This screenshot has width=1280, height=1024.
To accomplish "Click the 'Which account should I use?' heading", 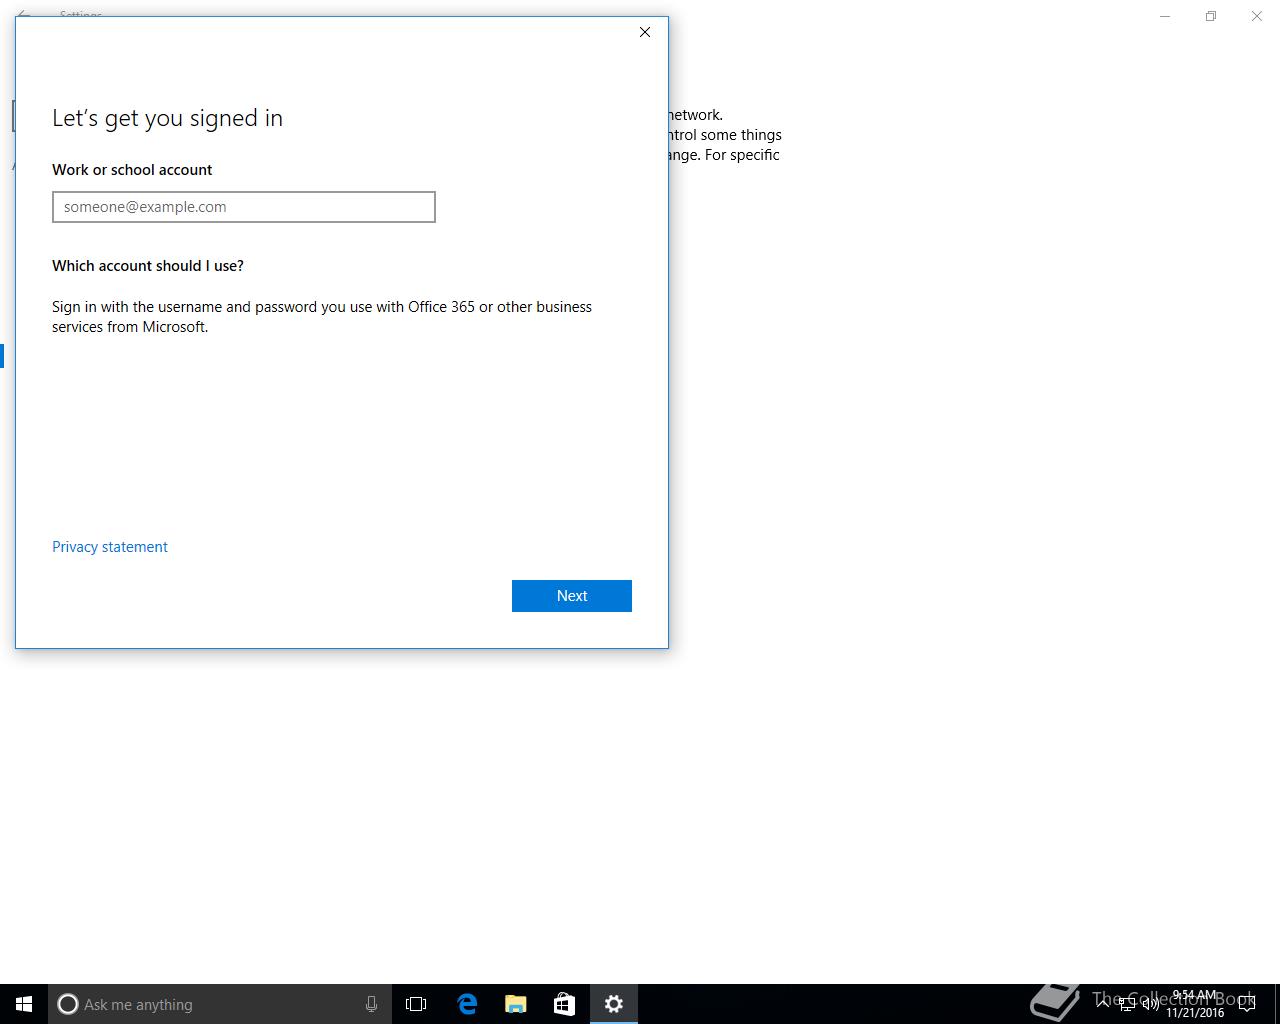I will pyautogui.click(x=148, y=266).
